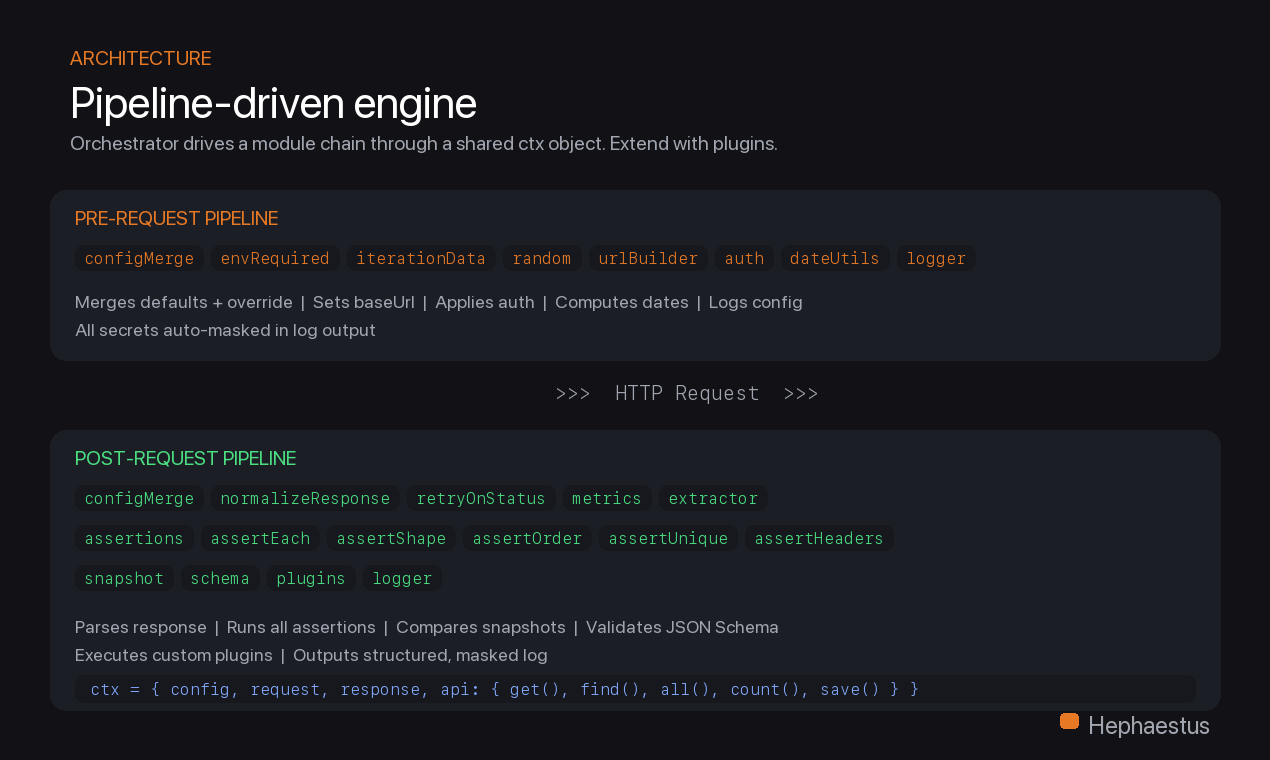Click the orange logger tag in pre-request

tap(936, 258)
